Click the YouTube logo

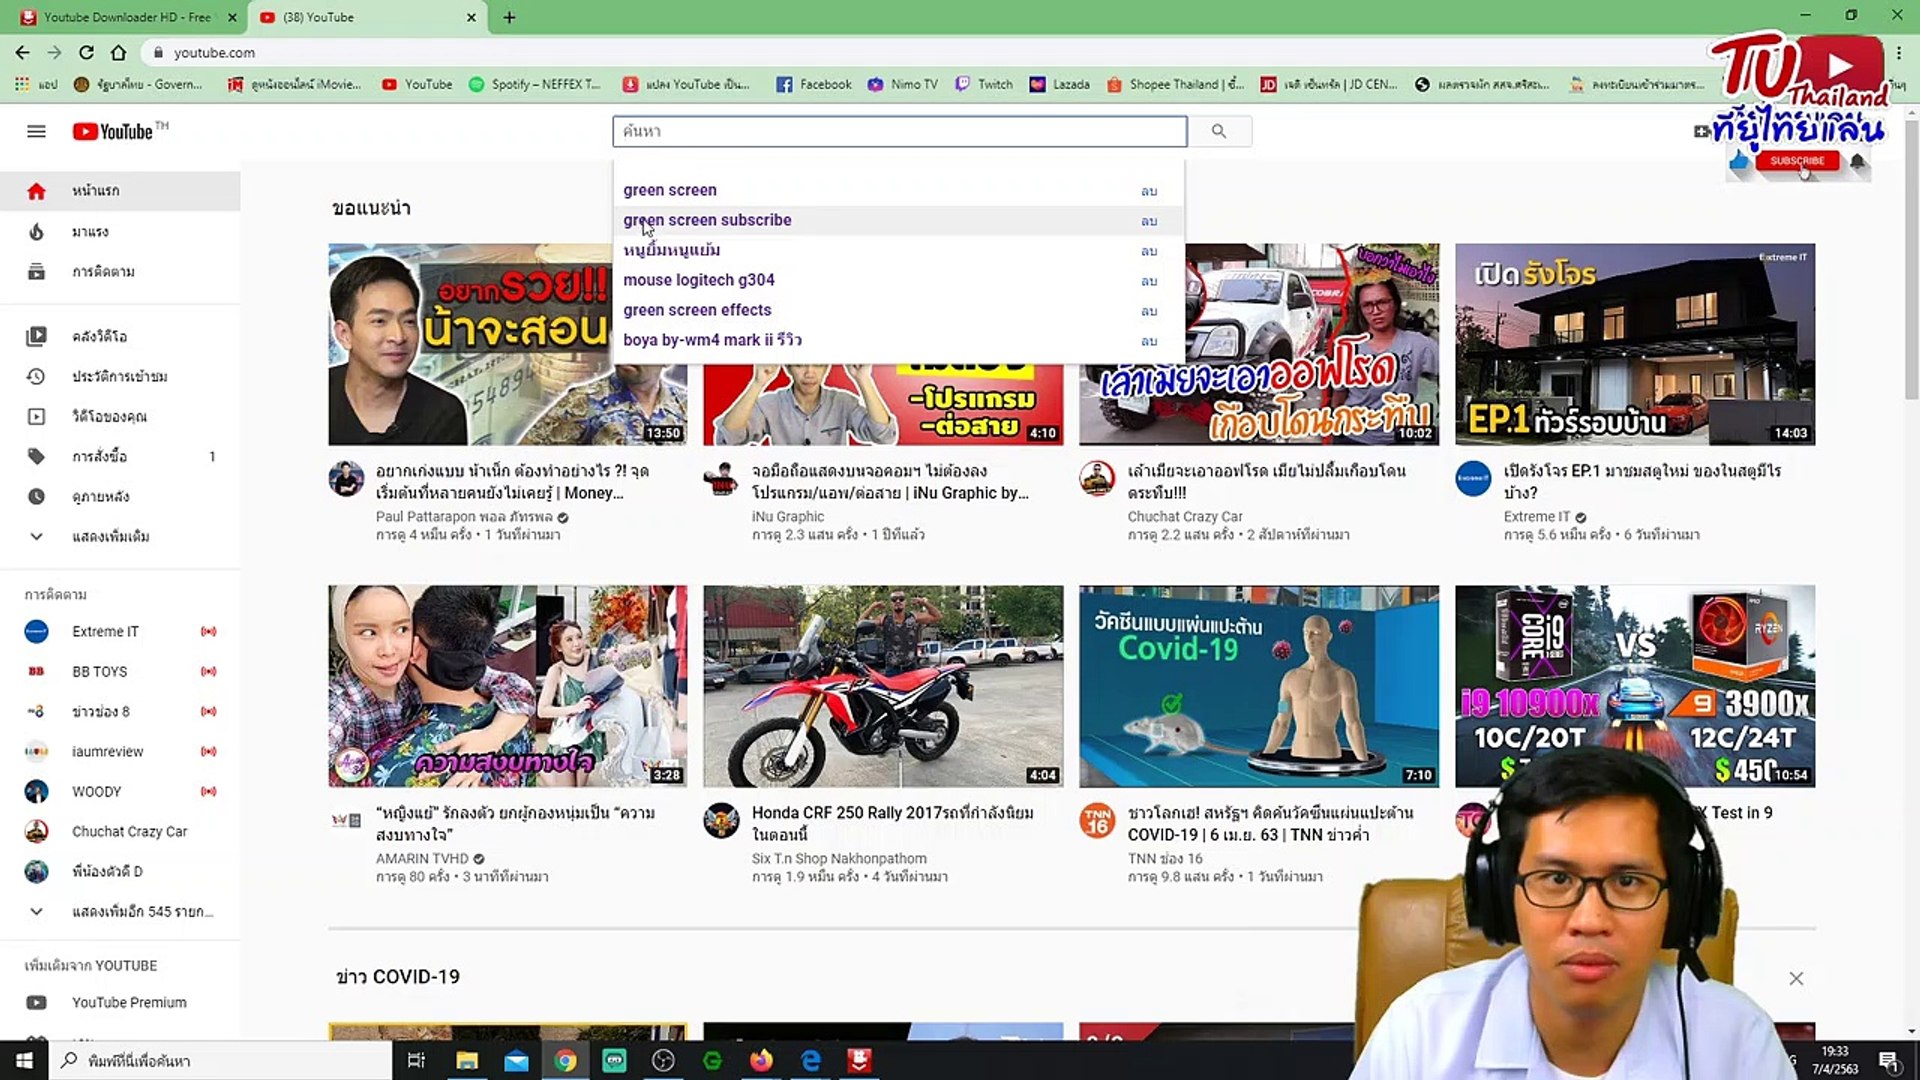coord(114,131)
